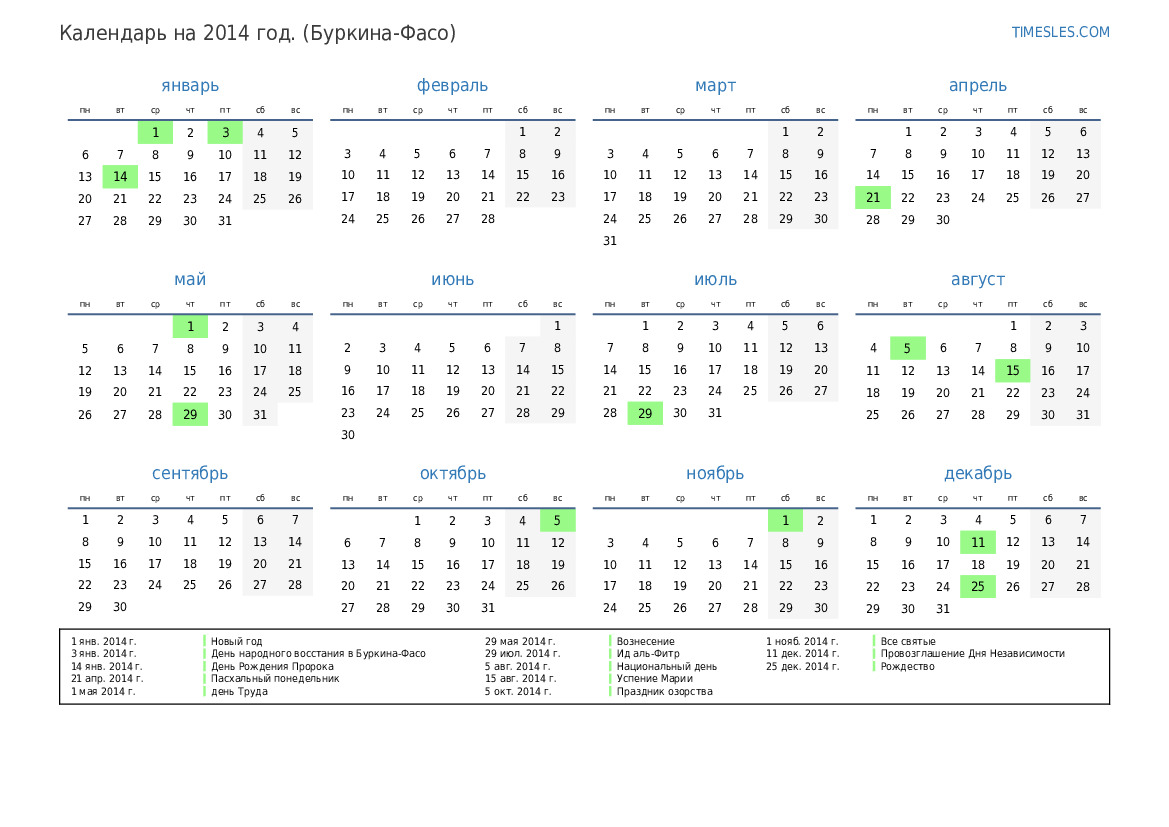This screenshot has width=1169, height=827.
Task: Click highlighted October 5 date
Action: click(557, 520)
